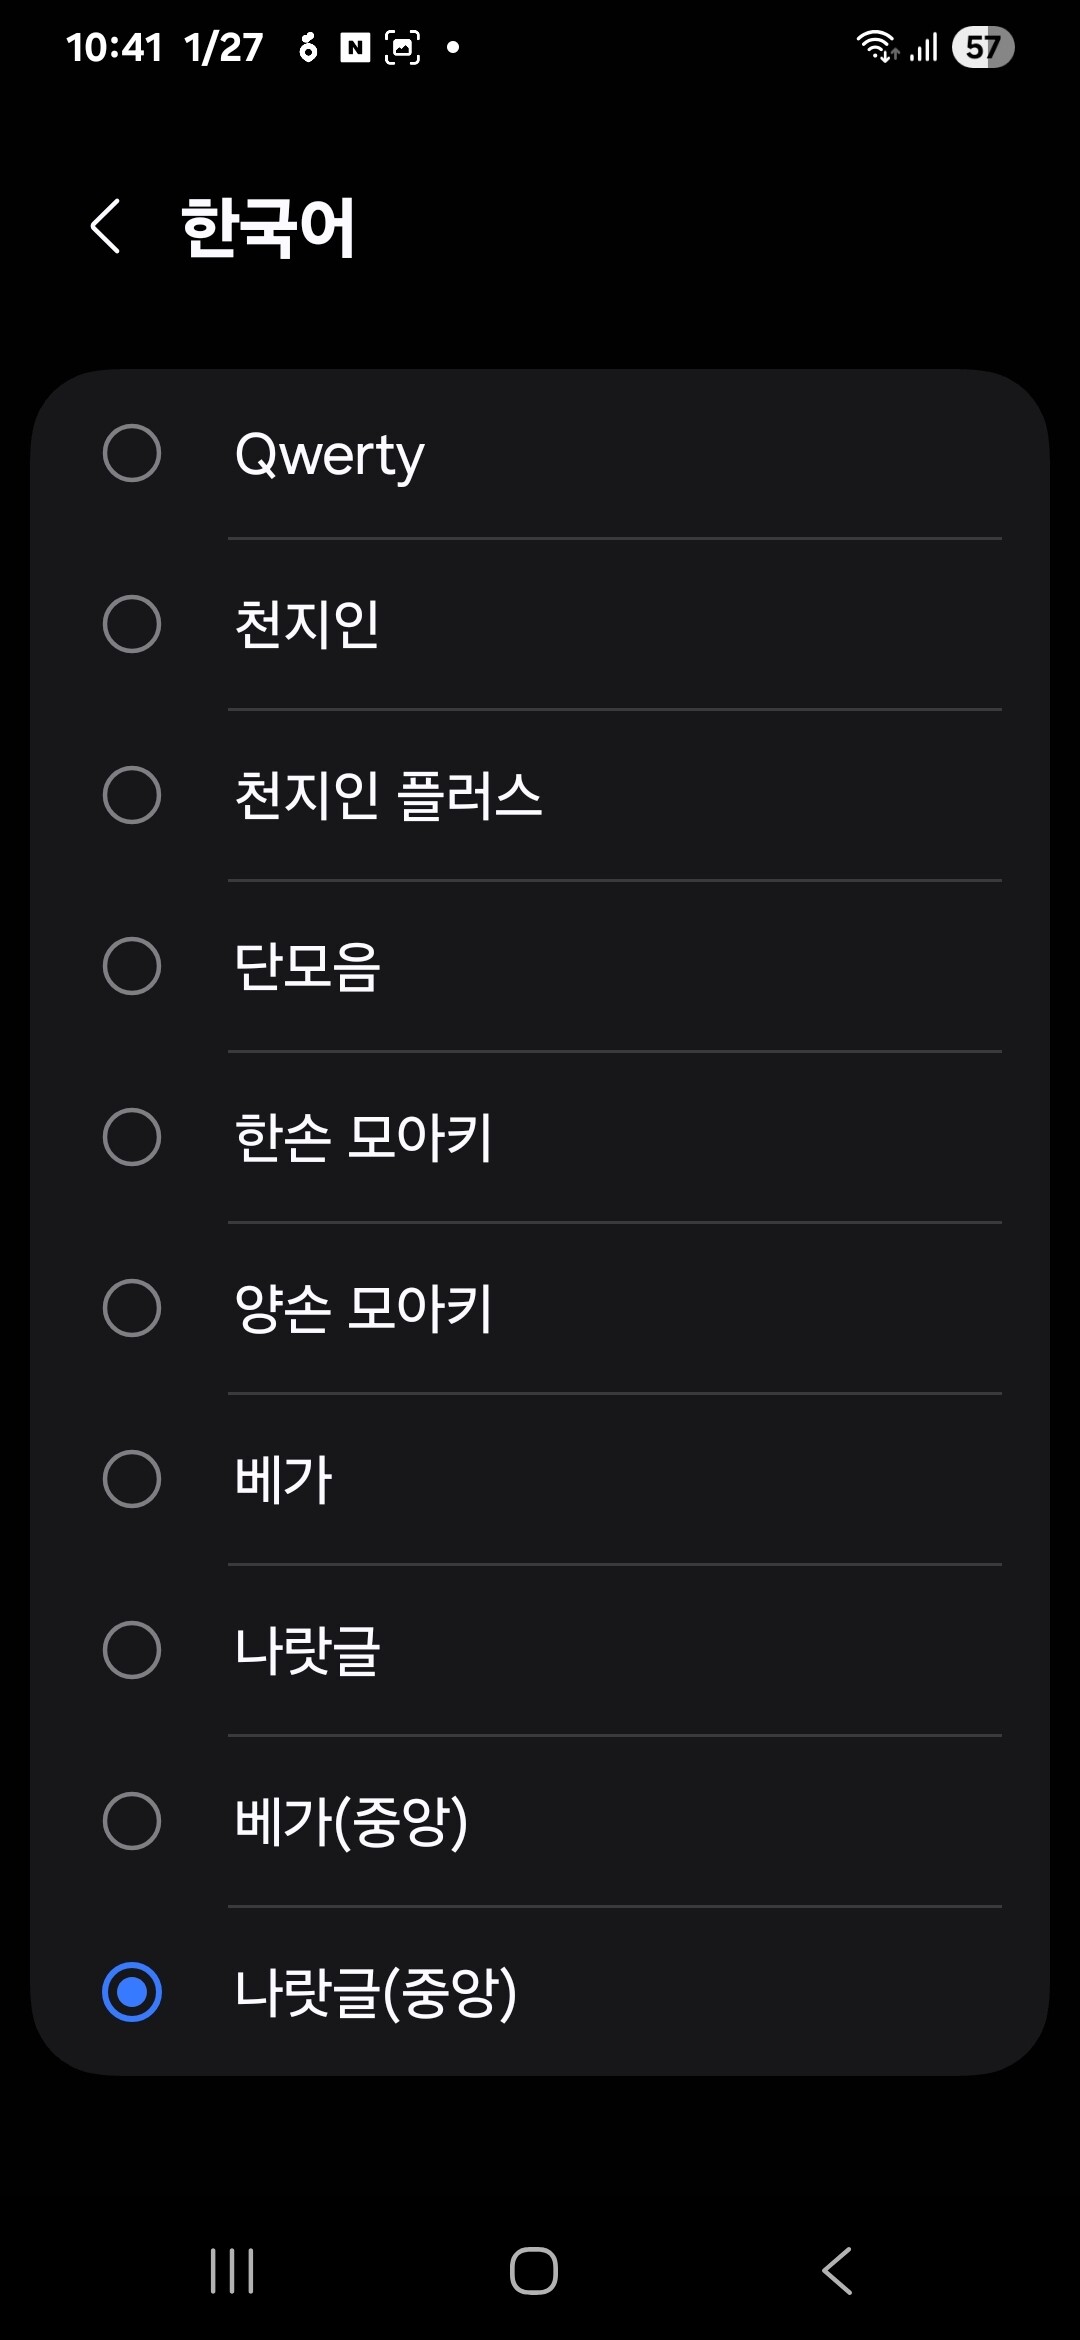Choose the 베가(중앙) layout option
The image size is (1080, 2340).
[x=132, y=1821]
